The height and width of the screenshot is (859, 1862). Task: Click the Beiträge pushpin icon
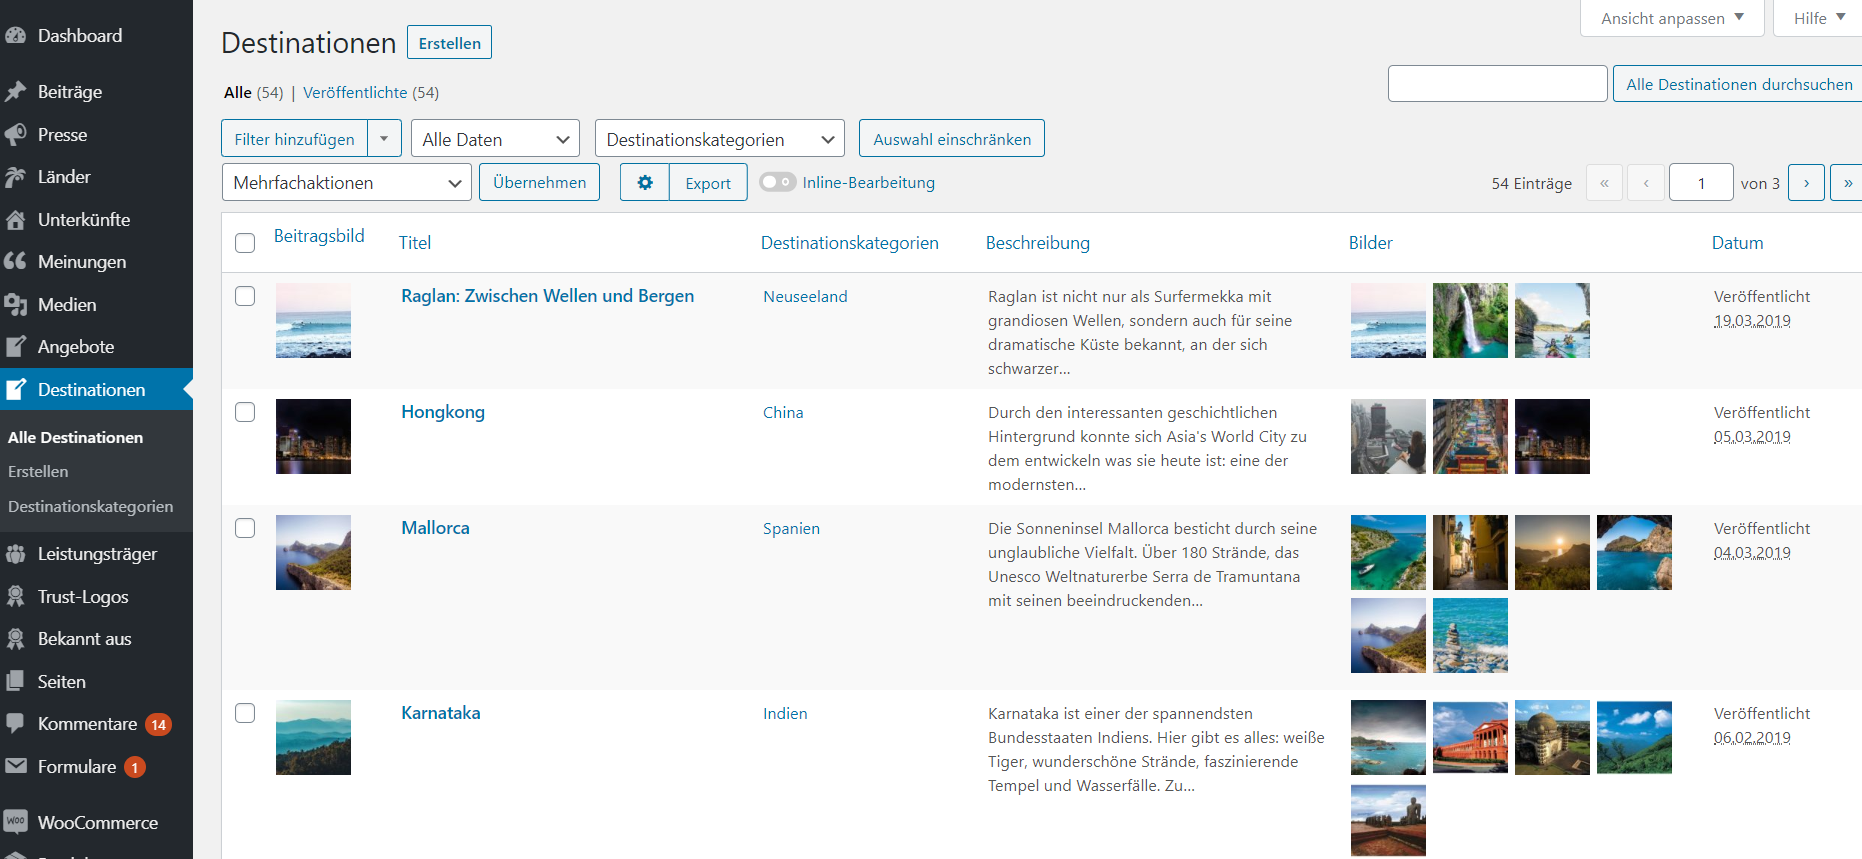click(15, 92)
